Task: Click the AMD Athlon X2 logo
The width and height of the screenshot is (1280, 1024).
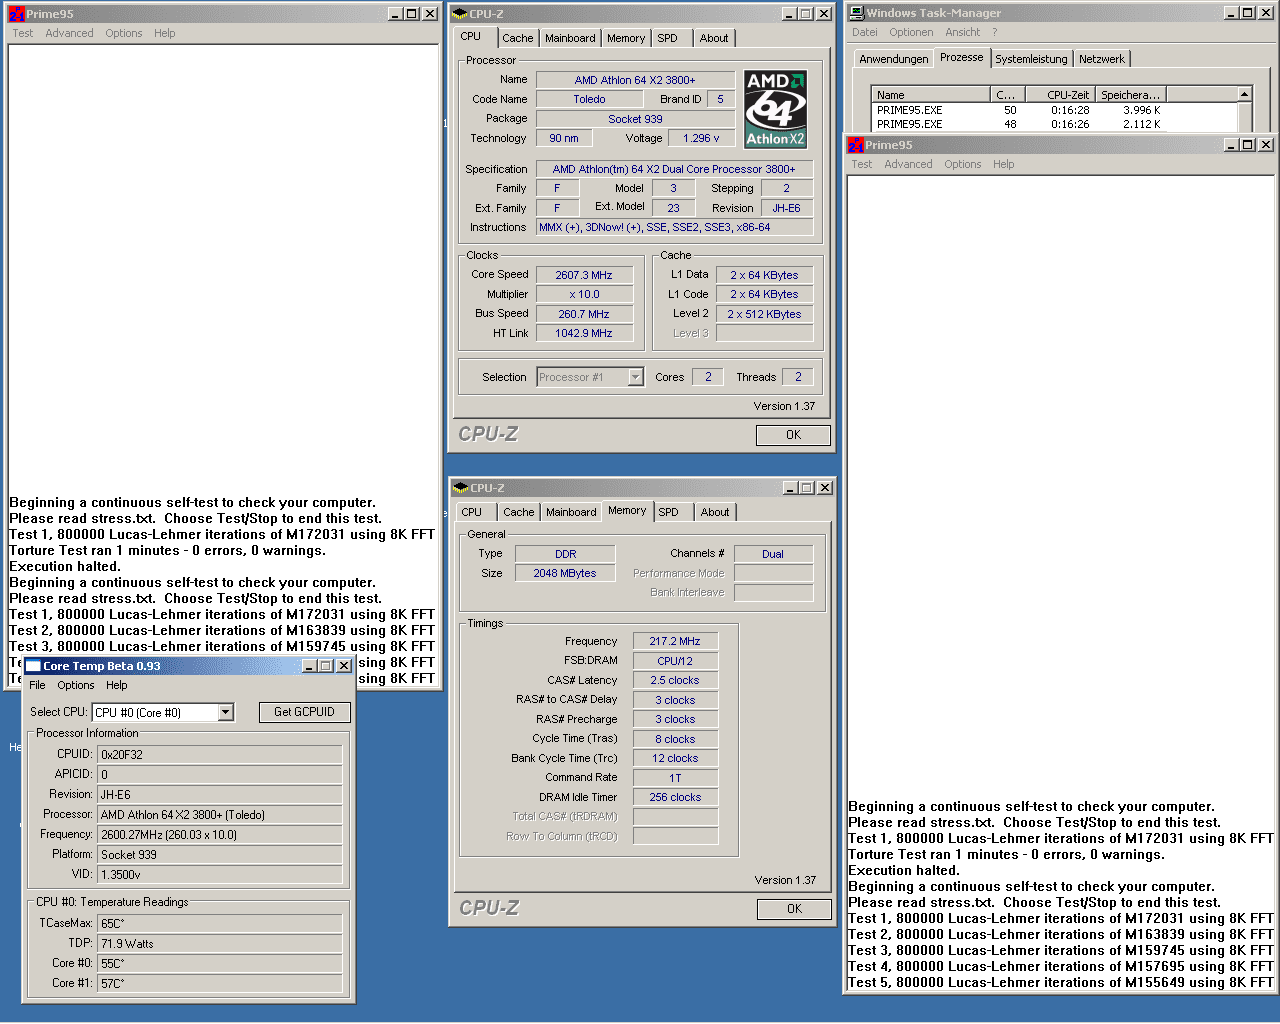Action: [776, 108]
